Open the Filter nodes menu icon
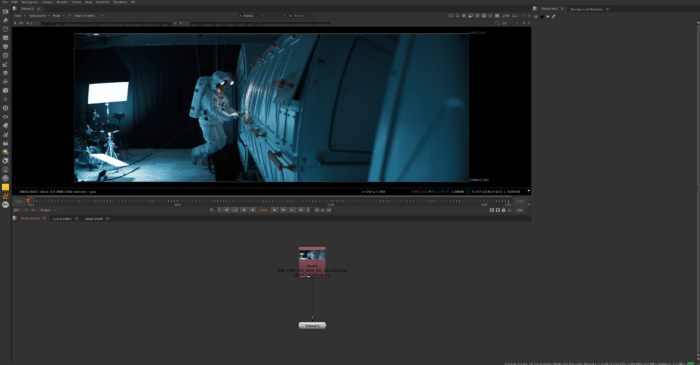This screenshot has width=700, height=365. [5, 55]
